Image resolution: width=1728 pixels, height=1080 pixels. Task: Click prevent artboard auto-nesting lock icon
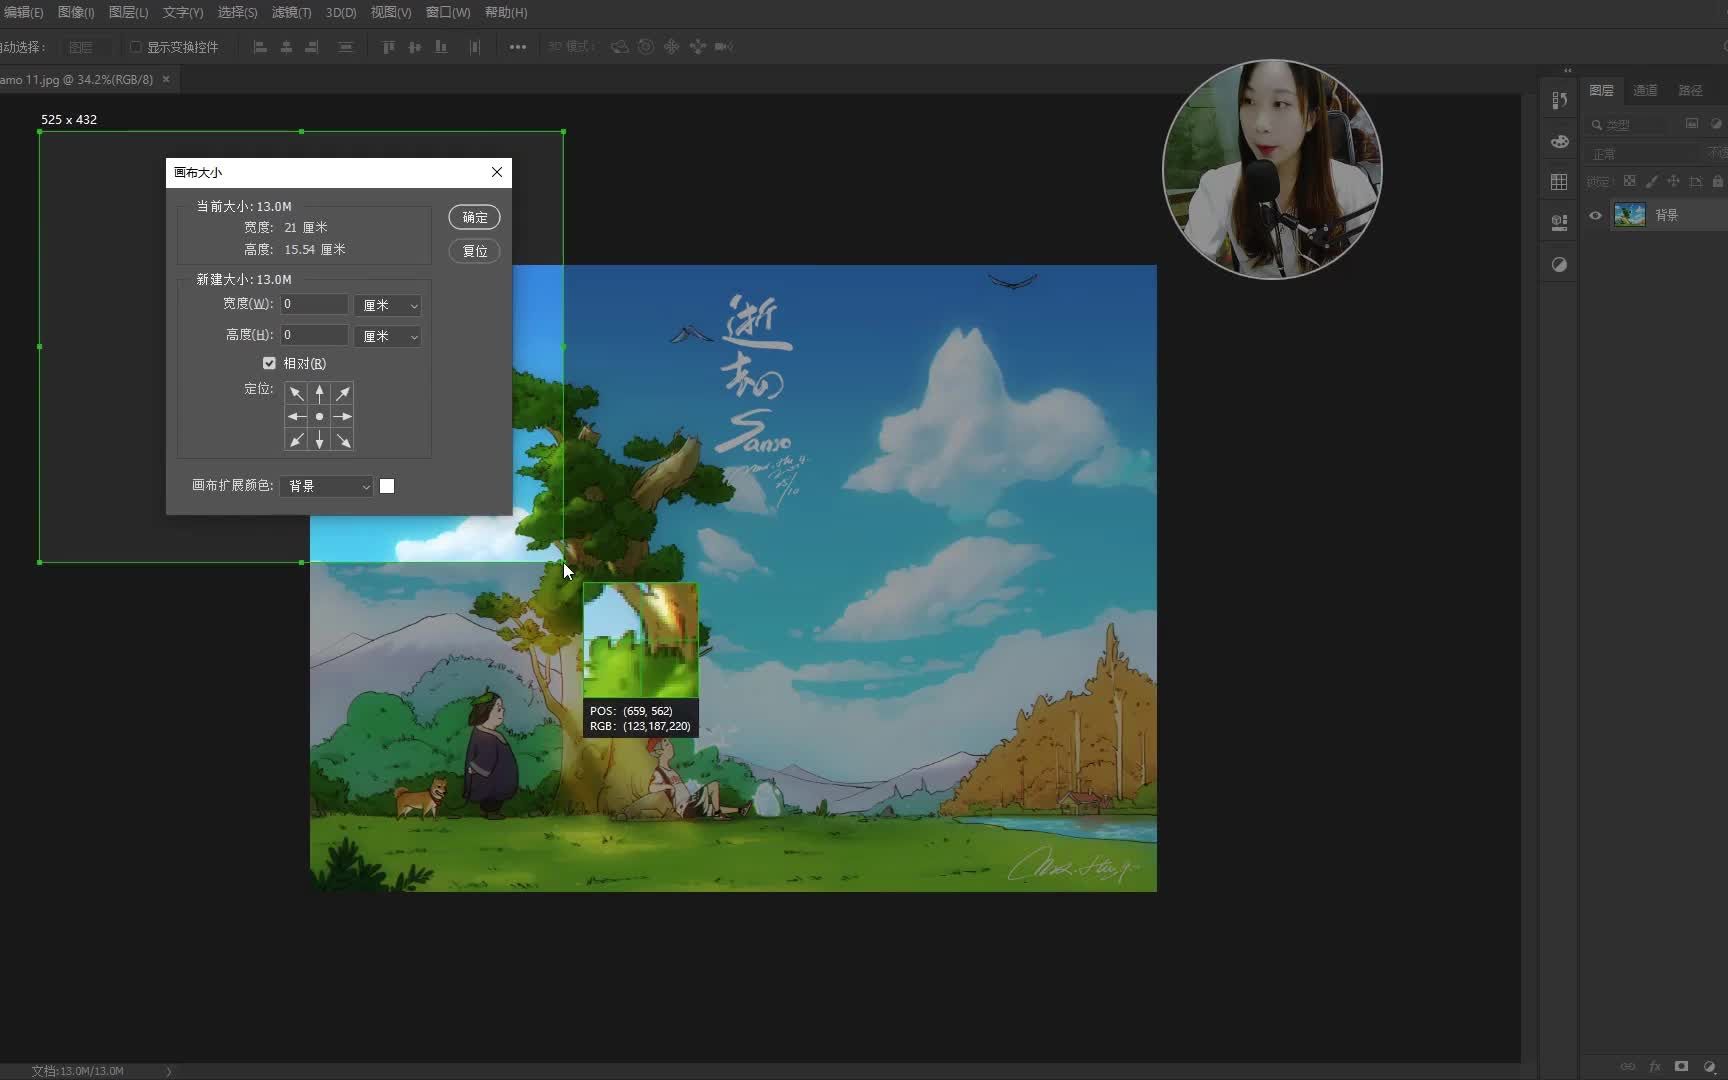pos(1695,182)
